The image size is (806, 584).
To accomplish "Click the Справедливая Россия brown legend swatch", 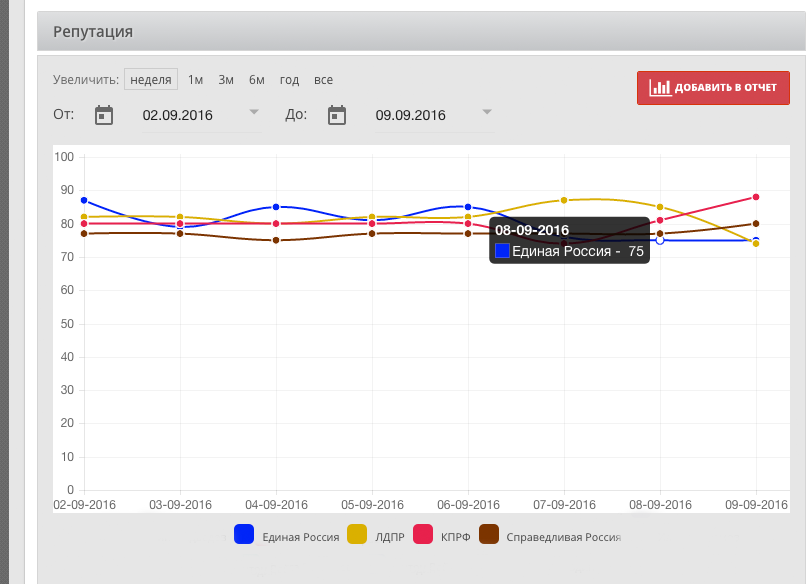I will point(489,535).
